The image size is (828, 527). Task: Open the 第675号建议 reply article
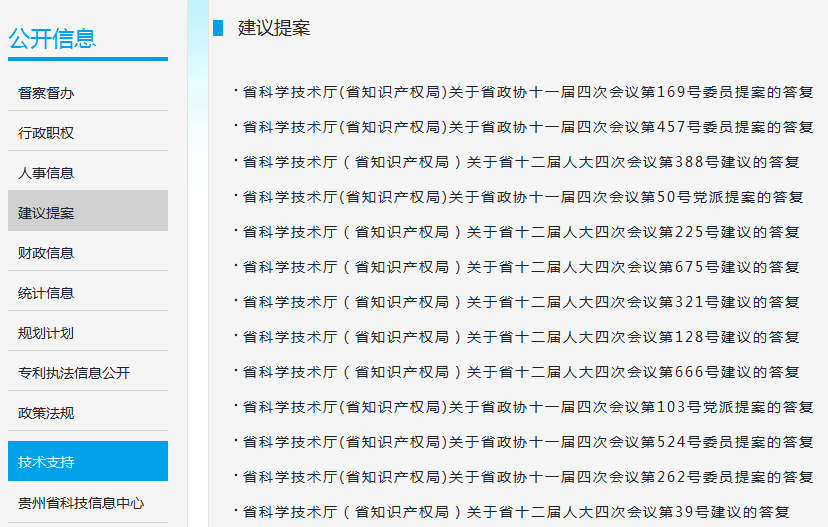click(x=521, y=267)
